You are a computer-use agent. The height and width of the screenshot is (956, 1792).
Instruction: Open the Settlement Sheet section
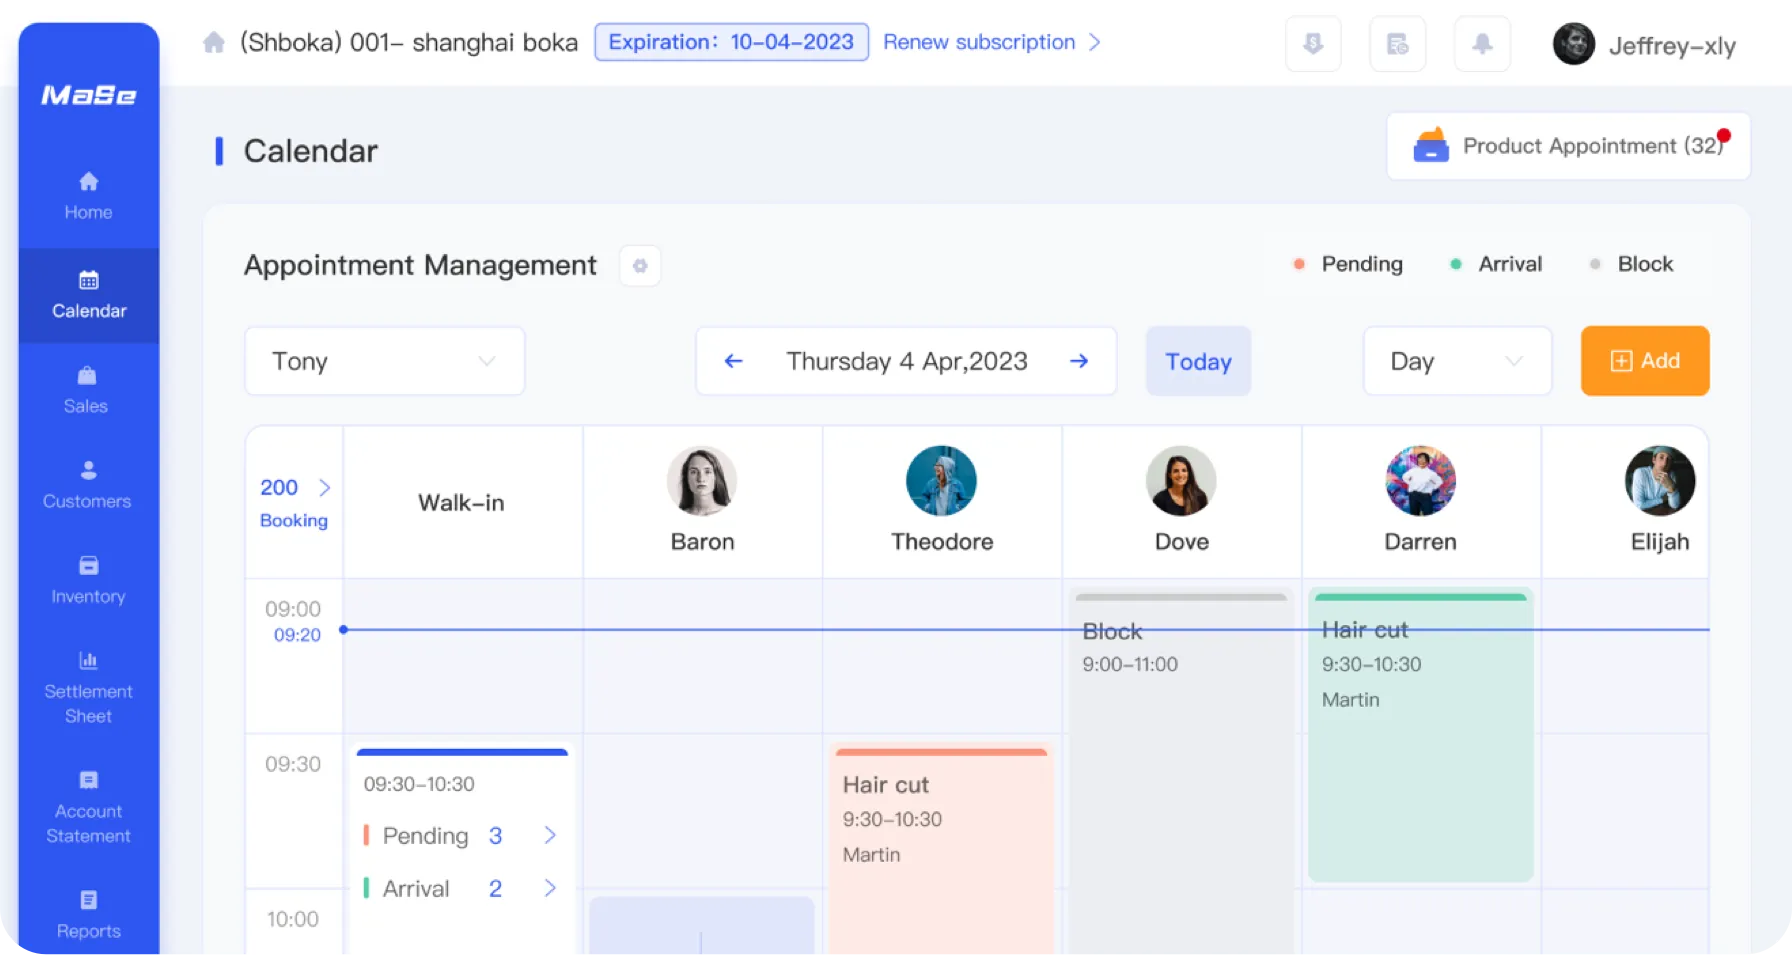coord(88,687)
